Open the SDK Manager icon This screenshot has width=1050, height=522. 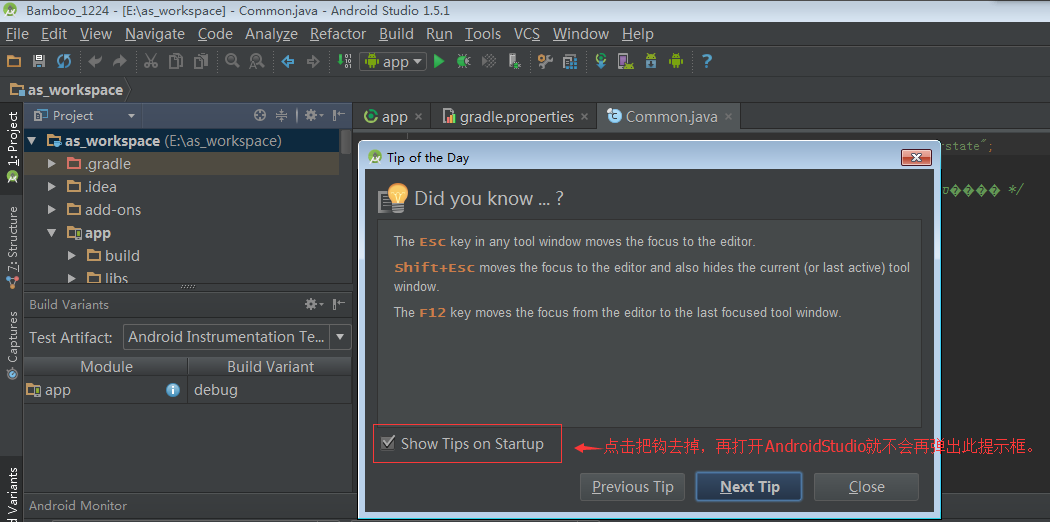(651, 62)
